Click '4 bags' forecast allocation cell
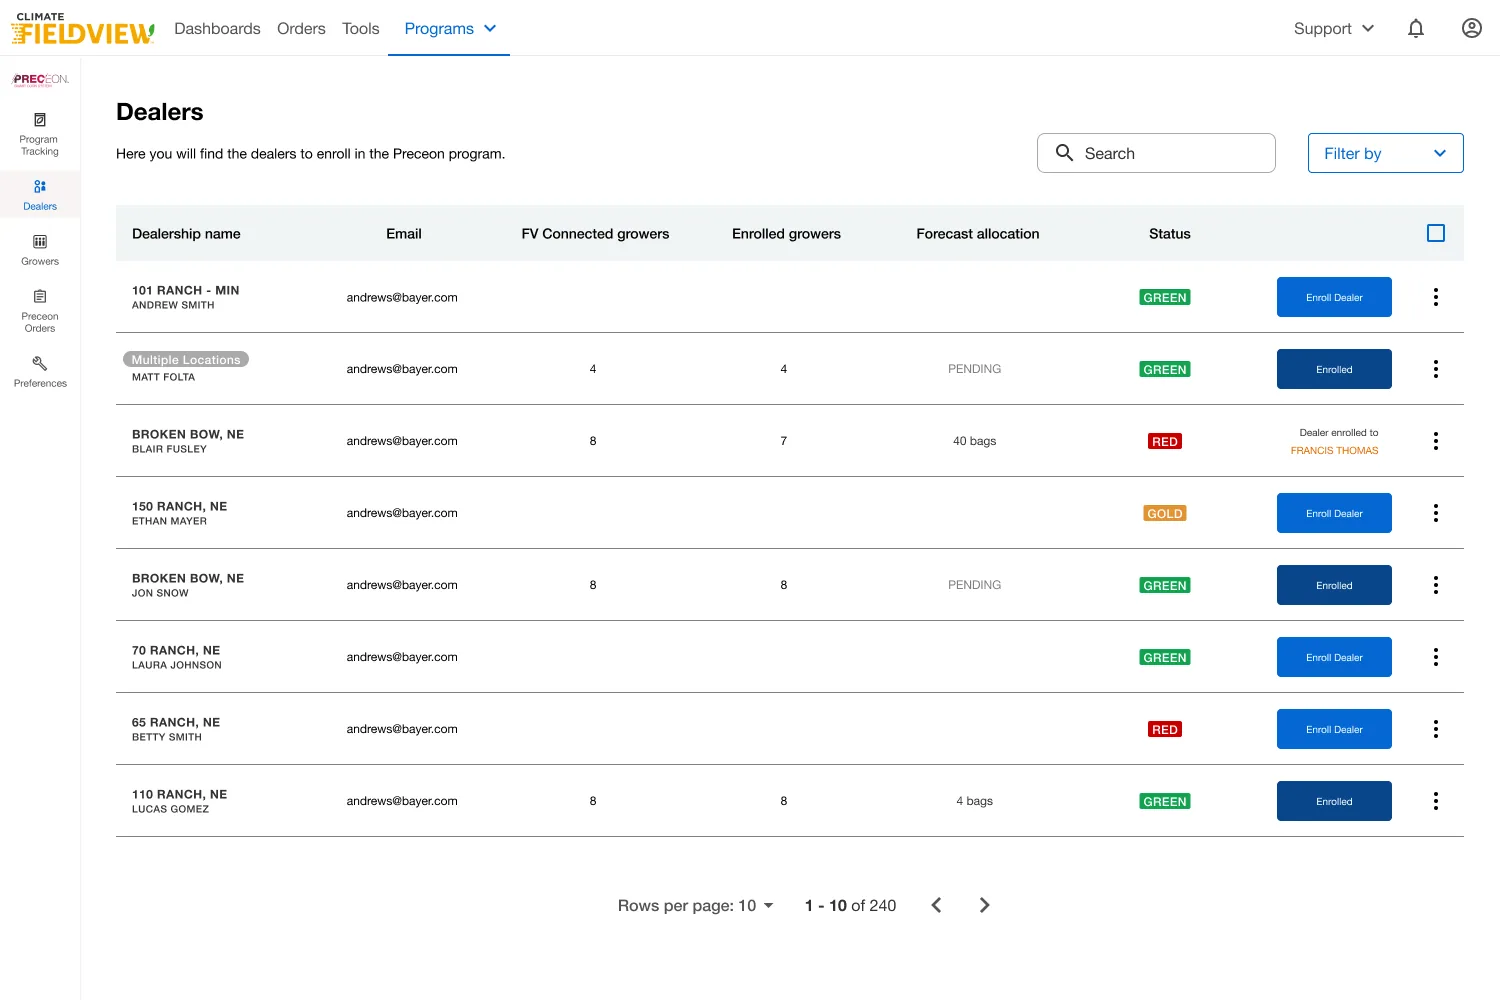 click(975, 801)
